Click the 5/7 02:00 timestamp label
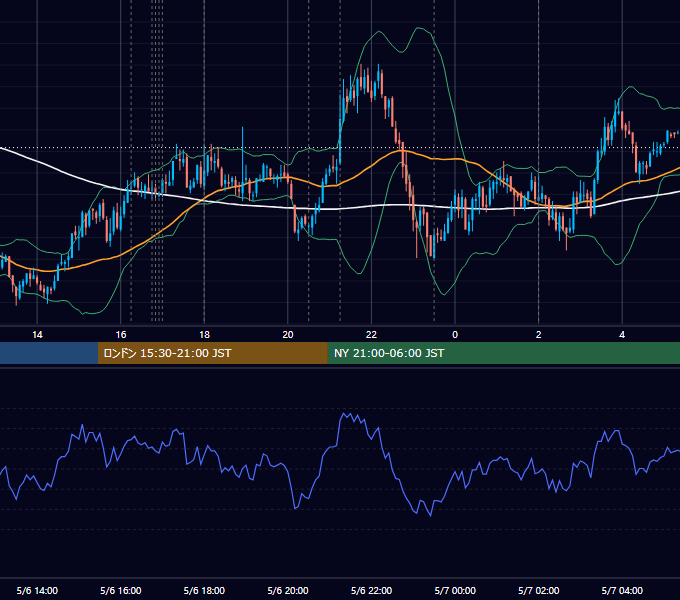The image size is (680, 600). [x=539, y=590]
